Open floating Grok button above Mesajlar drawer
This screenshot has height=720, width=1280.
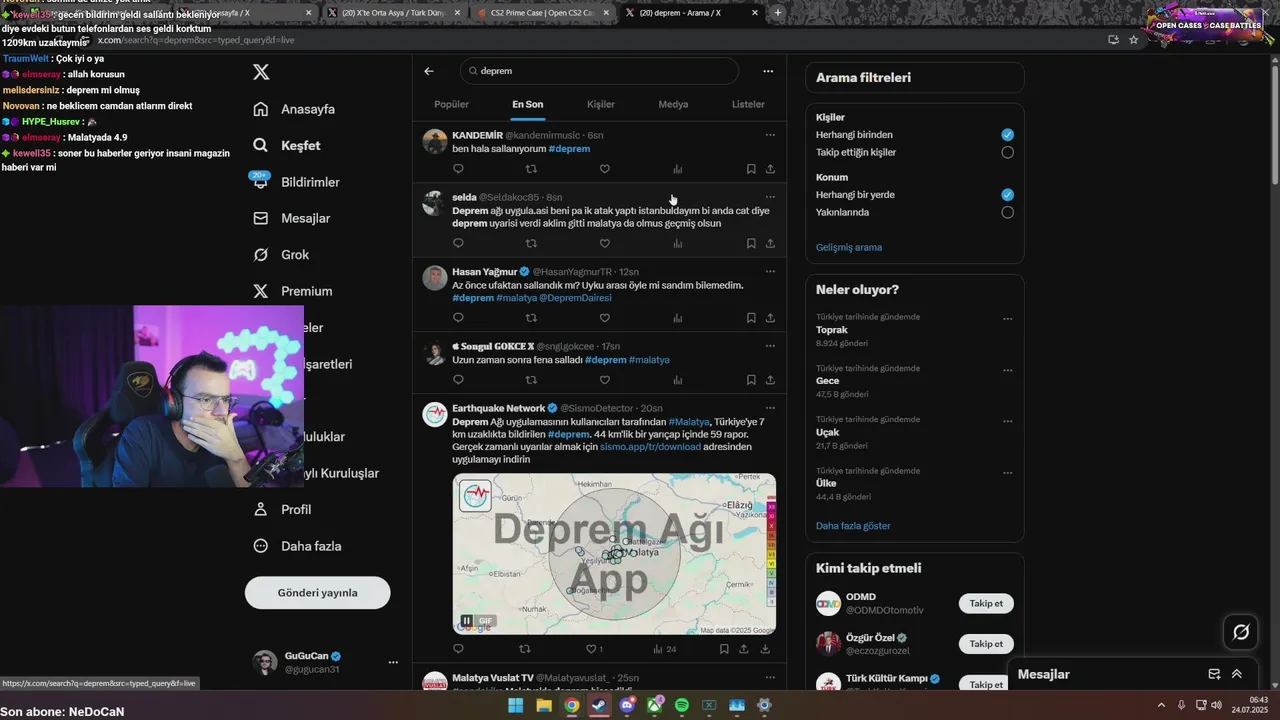[1241, 632]
